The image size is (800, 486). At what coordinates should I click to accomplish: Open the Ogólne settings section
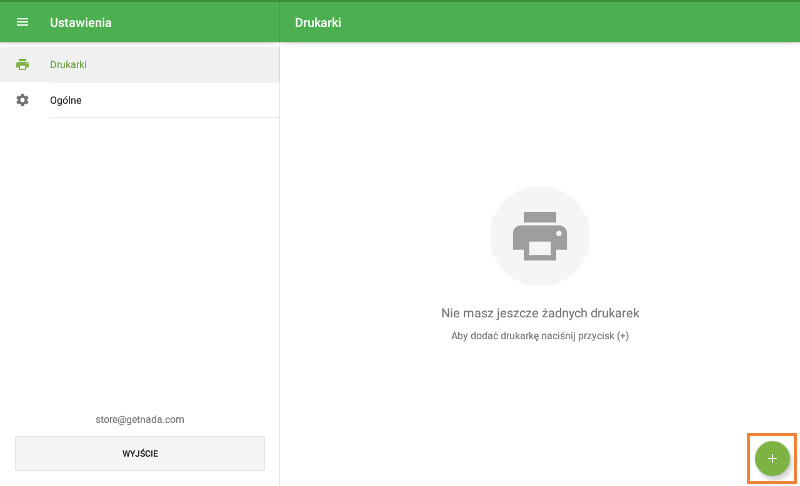[x=66, y=100]
